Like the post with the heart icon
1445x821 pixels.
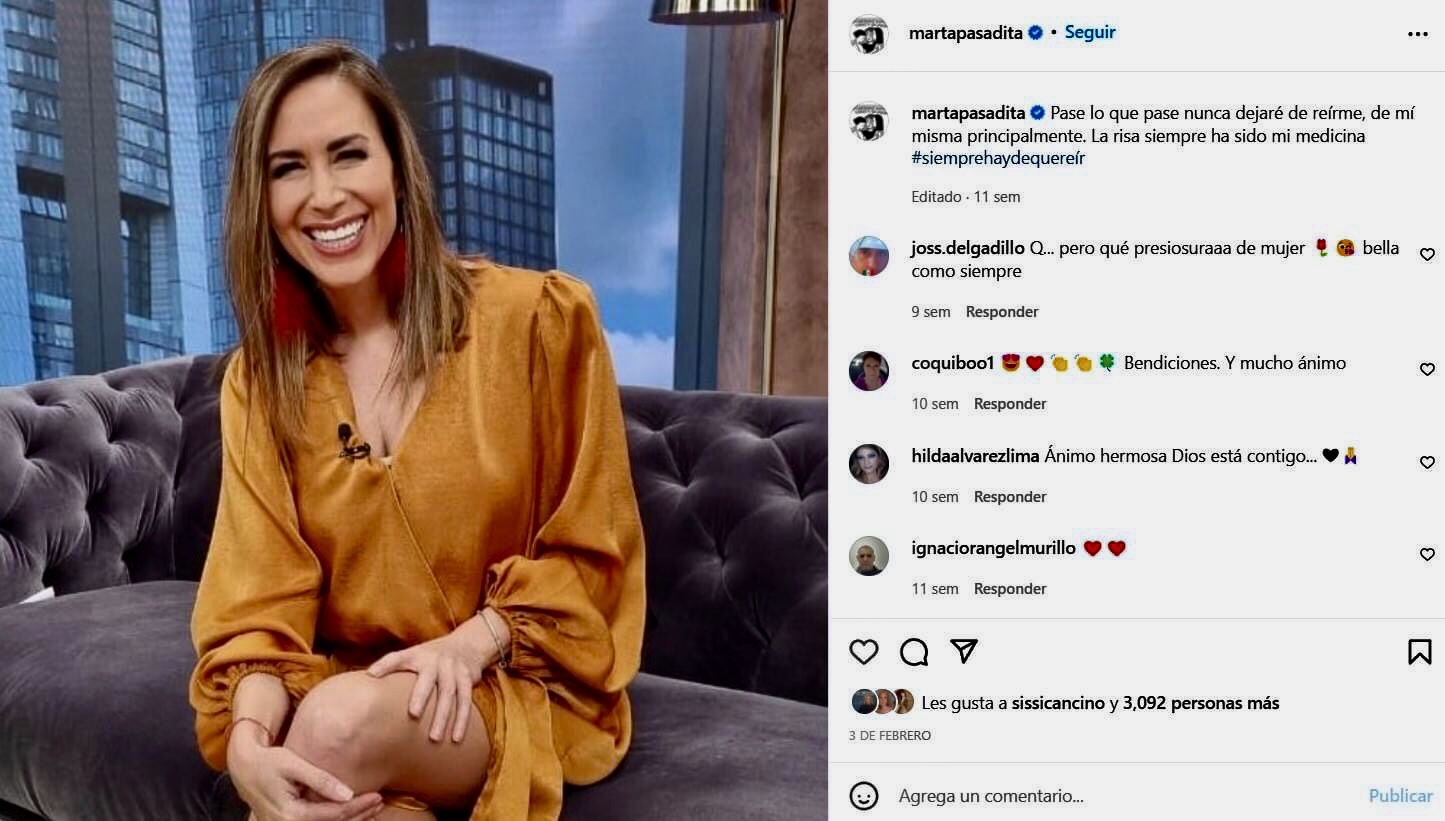[x=864, y=652]
